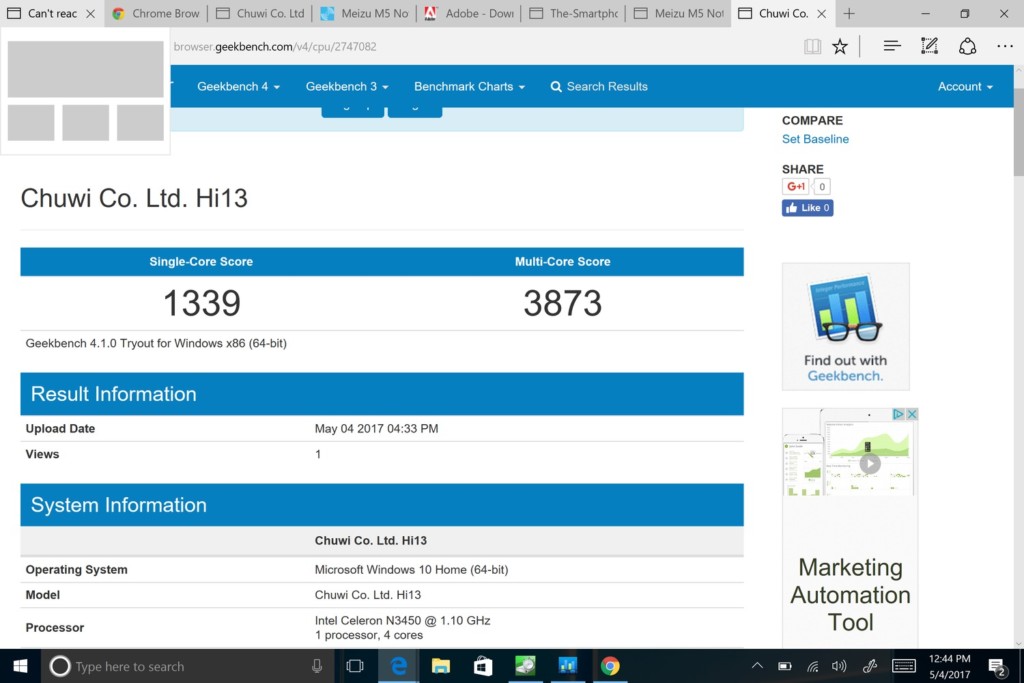Expand the Geekbench 4 dropdown menu
Screen dimensions: 1024x683
(x=238, y=86)
